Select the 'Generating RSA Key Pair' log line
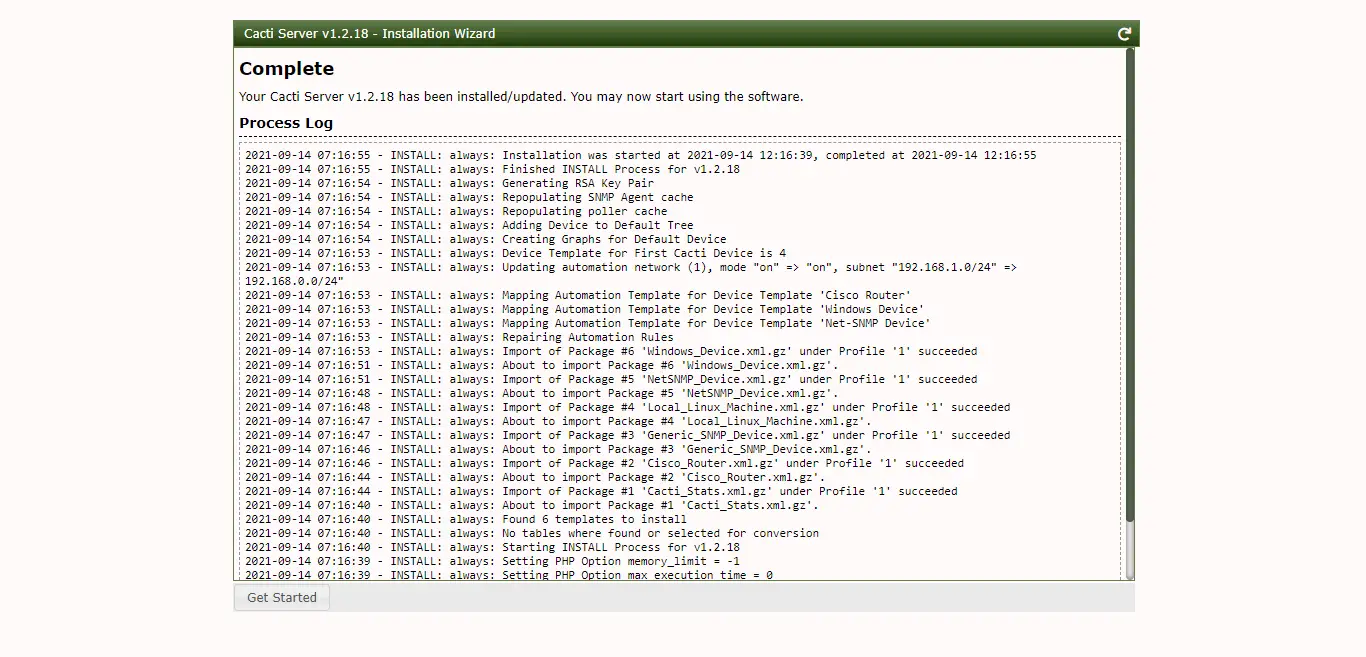The image size is (1366, 657). 450,183
